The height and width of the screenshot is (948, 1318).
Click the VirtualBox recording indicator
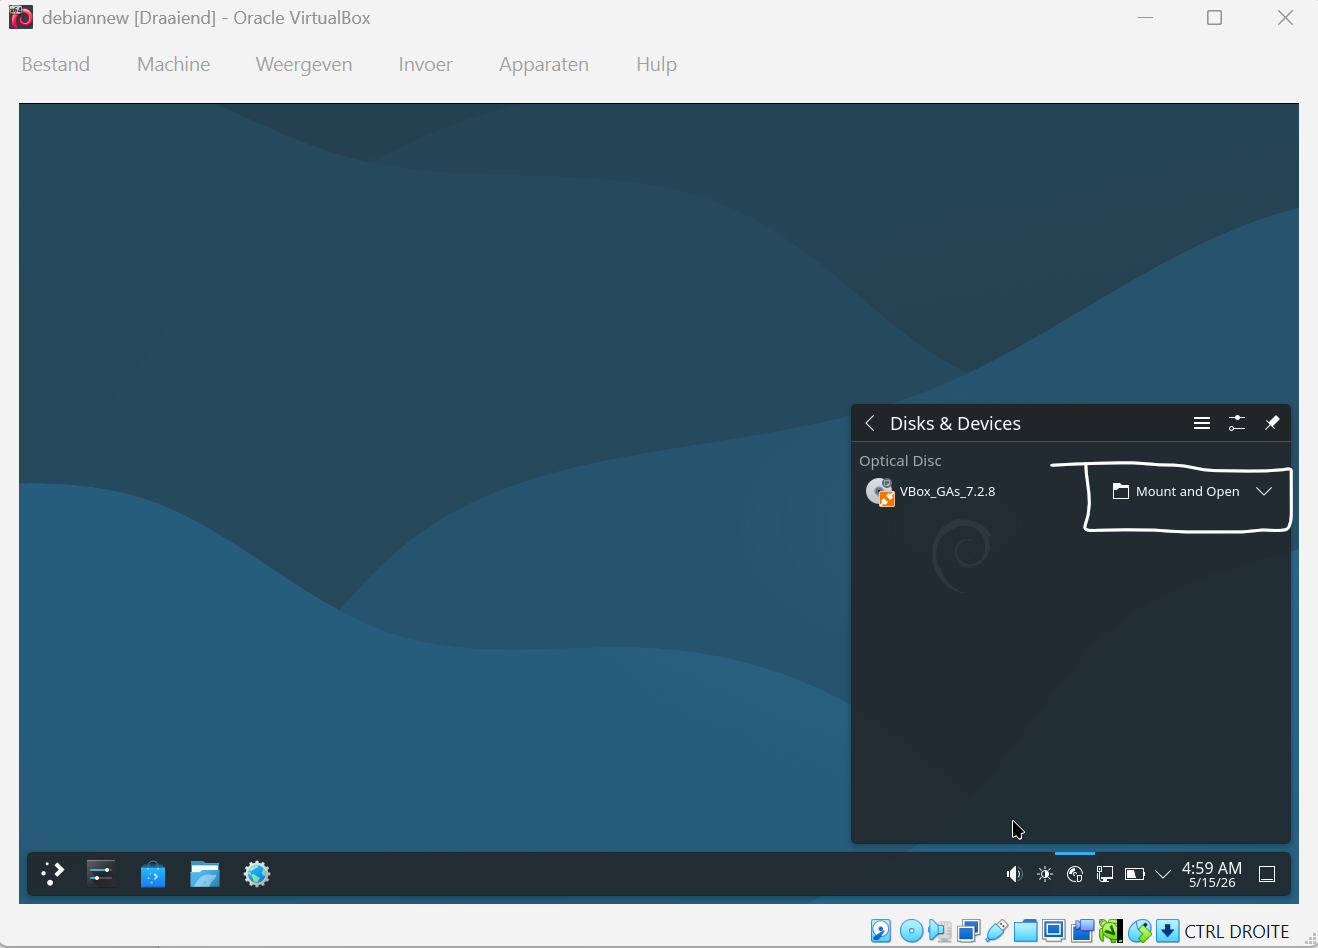[1082, 931]
